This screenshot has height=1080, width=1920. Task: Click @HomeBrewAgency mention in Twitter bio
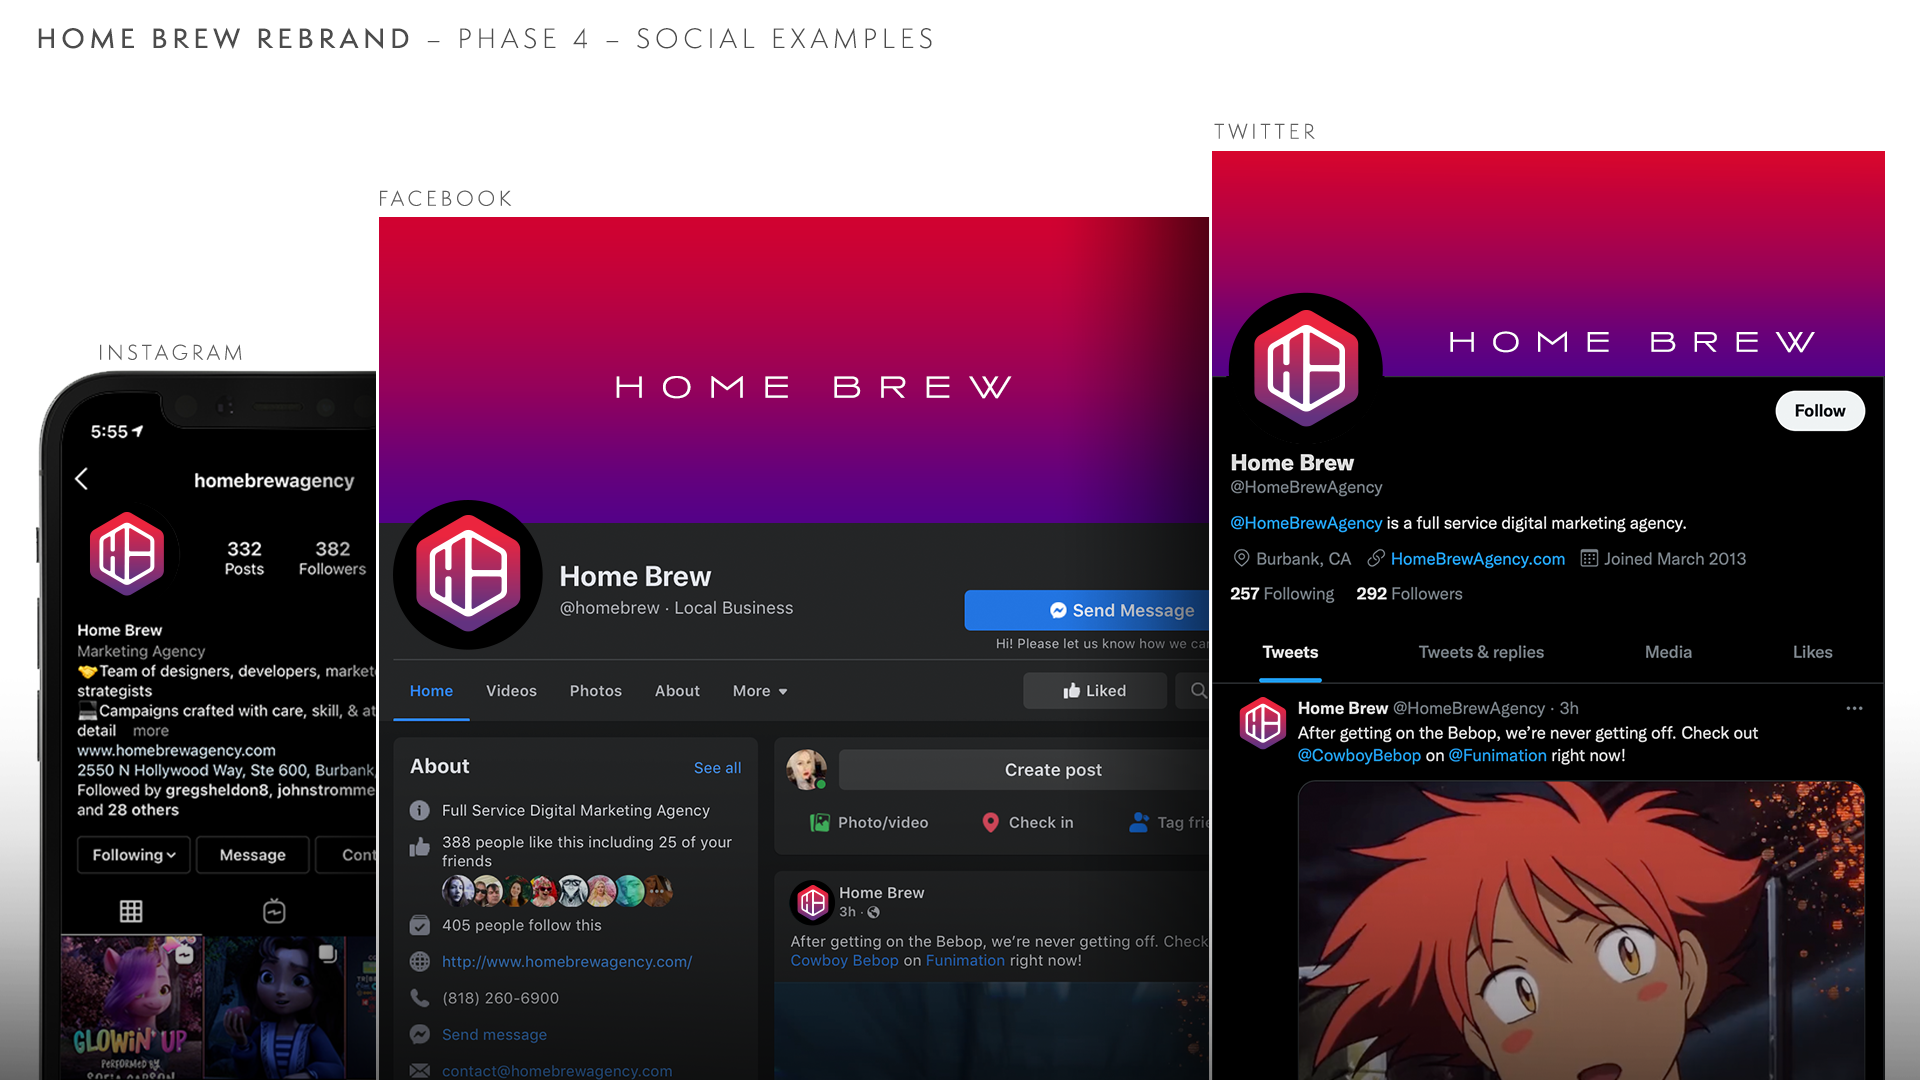point(1306,523)
